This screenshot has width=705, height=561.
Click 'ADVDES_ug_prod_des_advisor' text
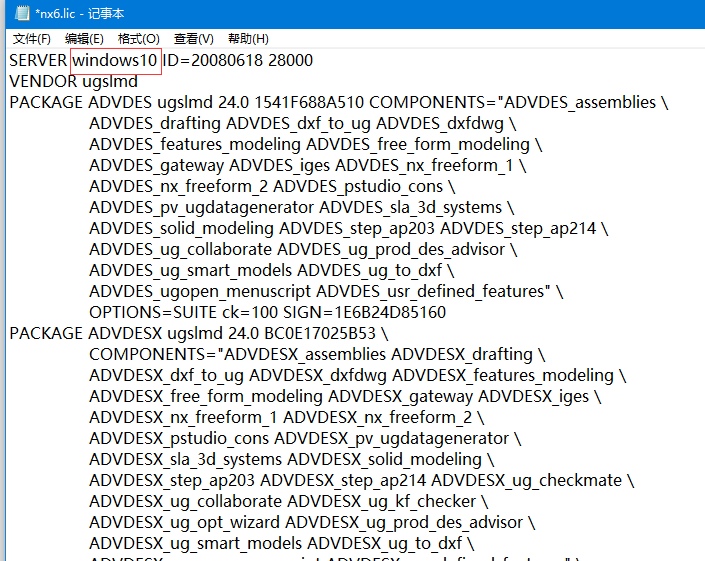[x=391, y=249]
